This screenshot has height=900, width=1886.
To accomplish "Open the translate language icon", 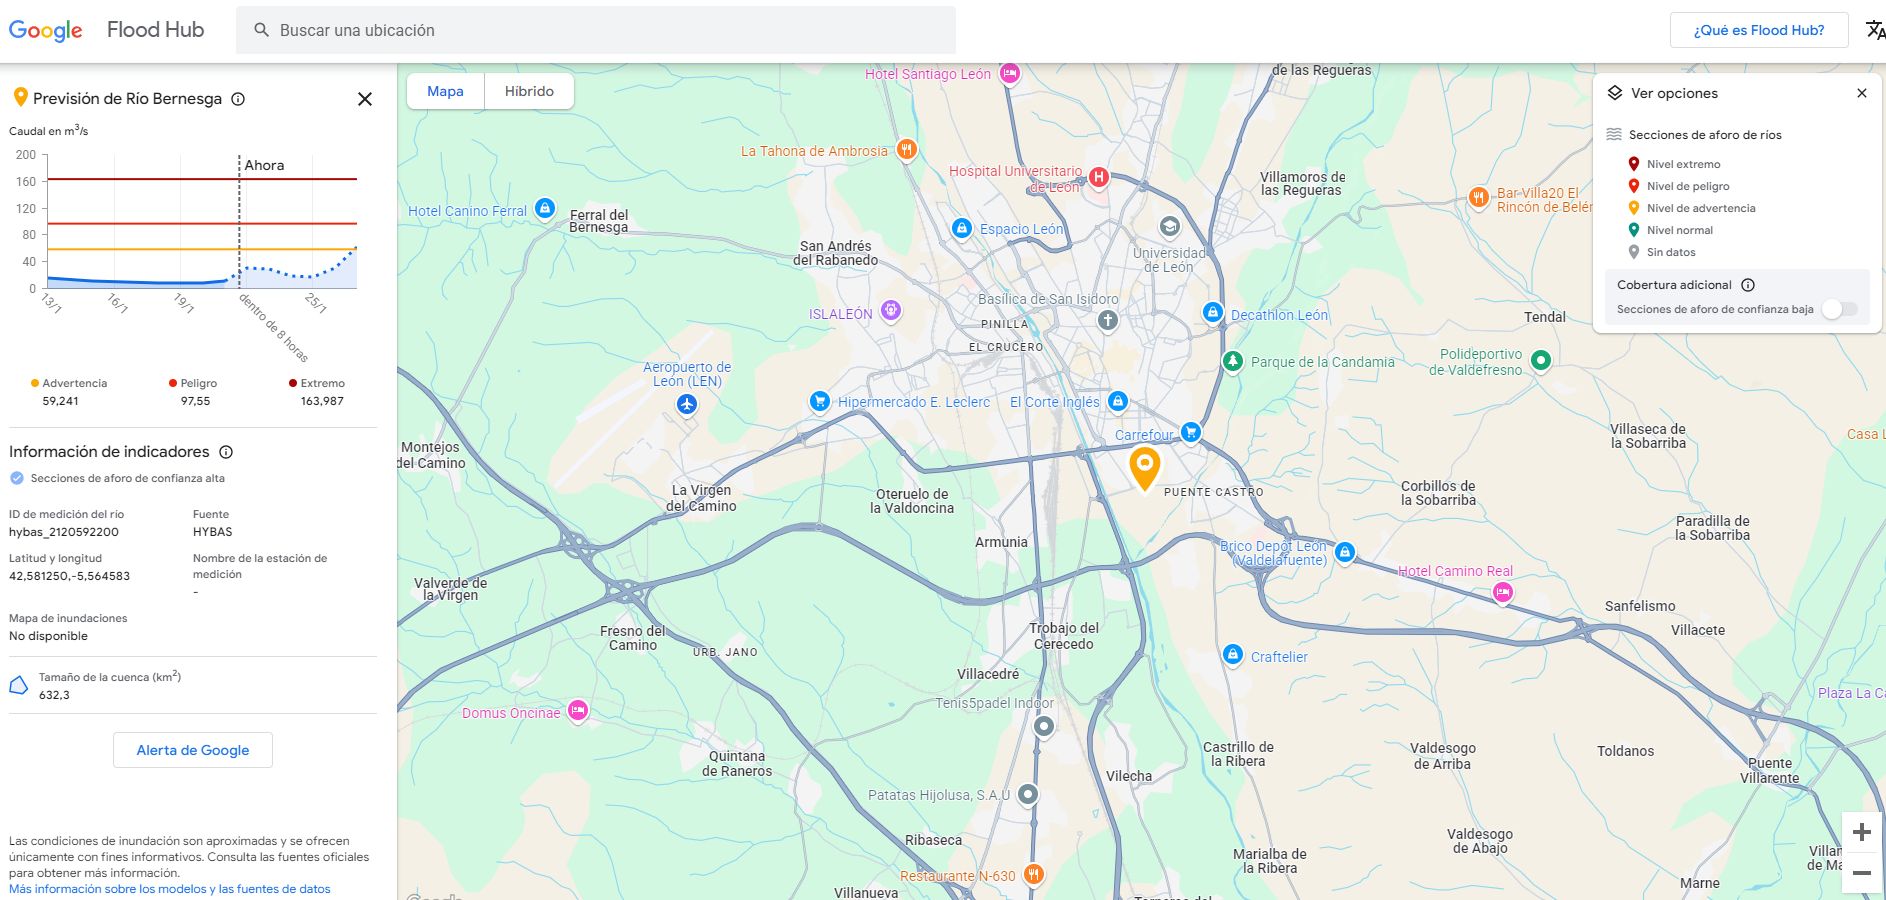I will [x=1875, y=30].
